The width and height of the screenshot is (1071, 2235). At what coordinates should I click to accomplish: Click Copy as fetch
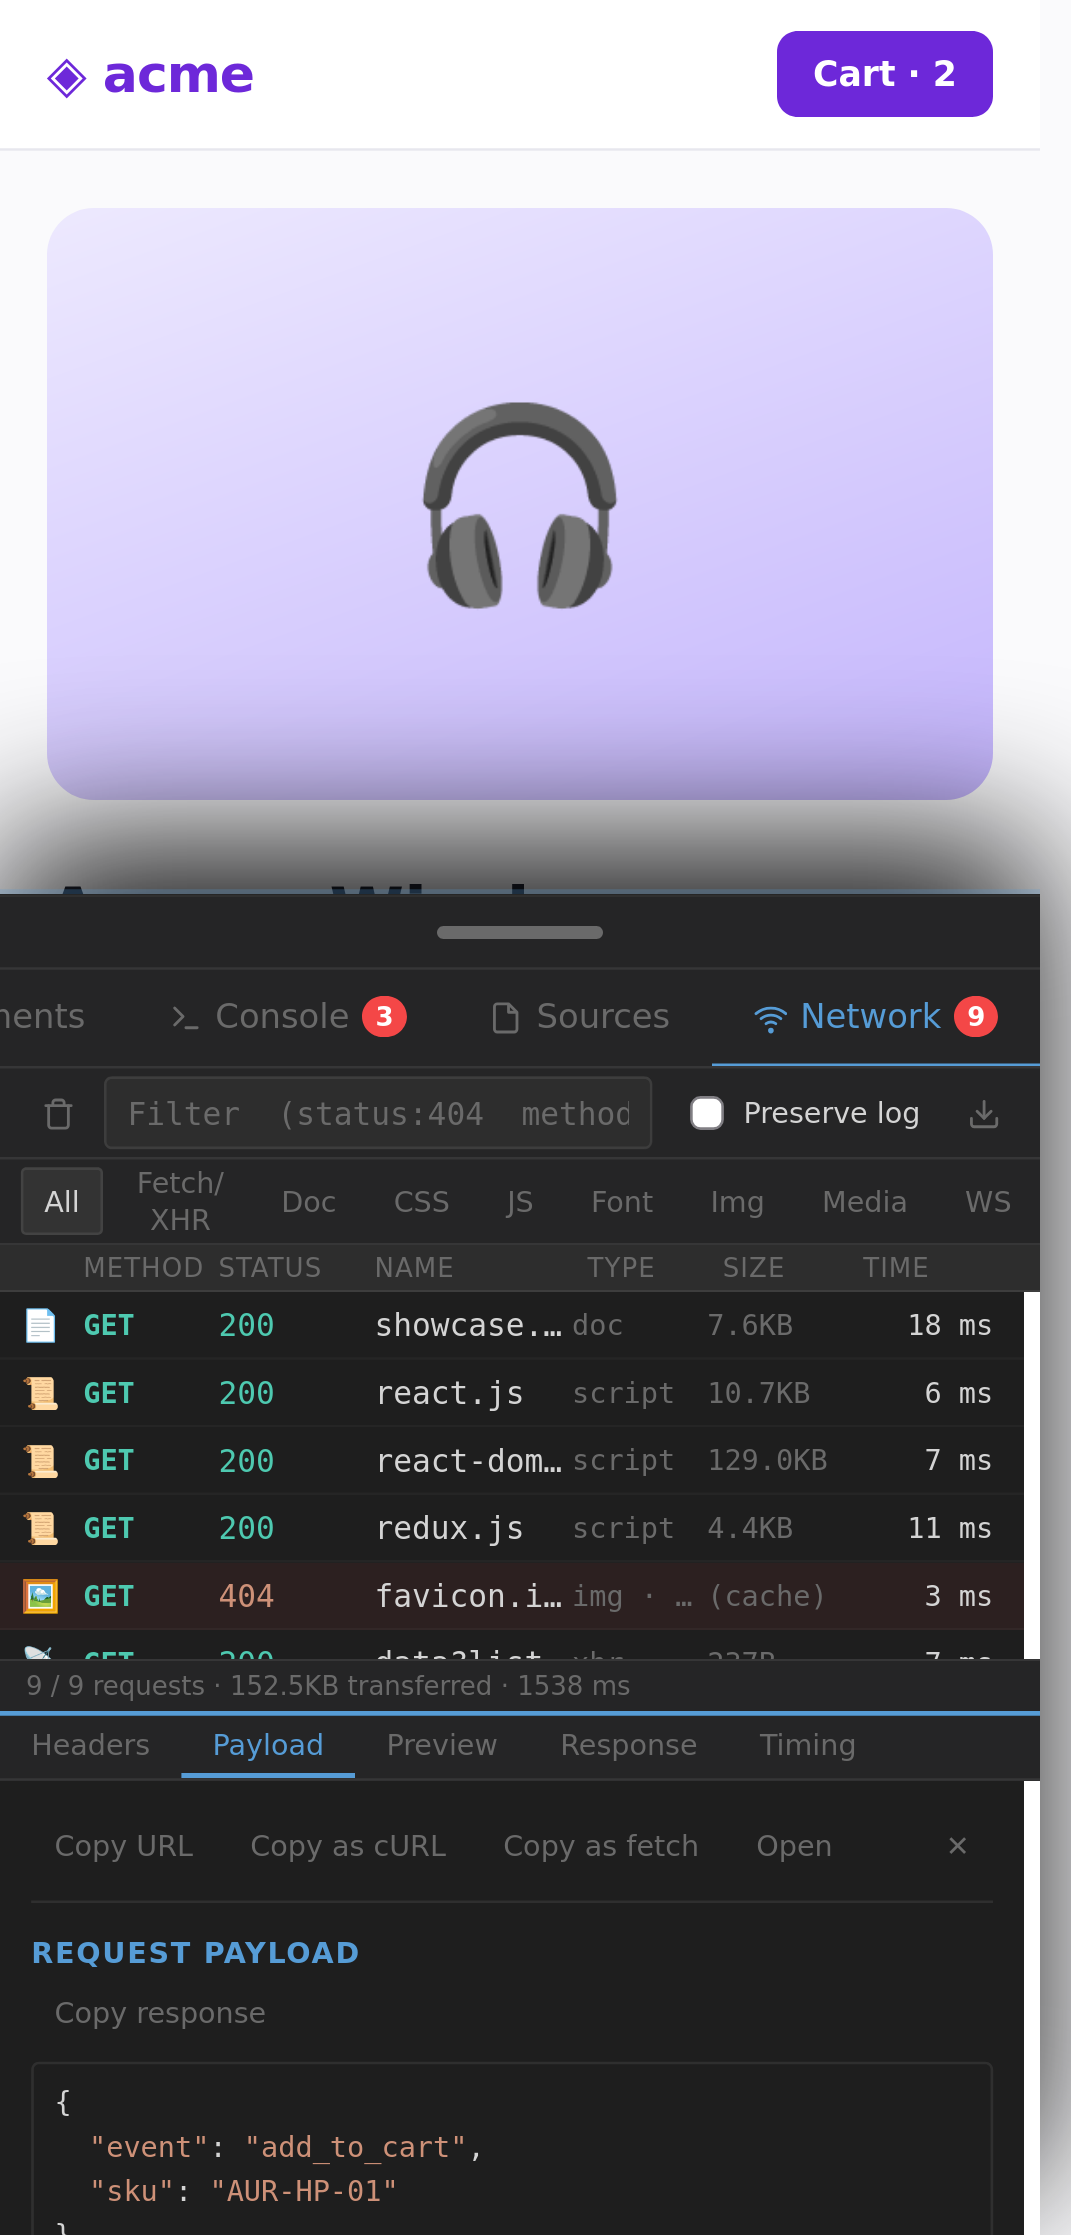point(601,1846)
